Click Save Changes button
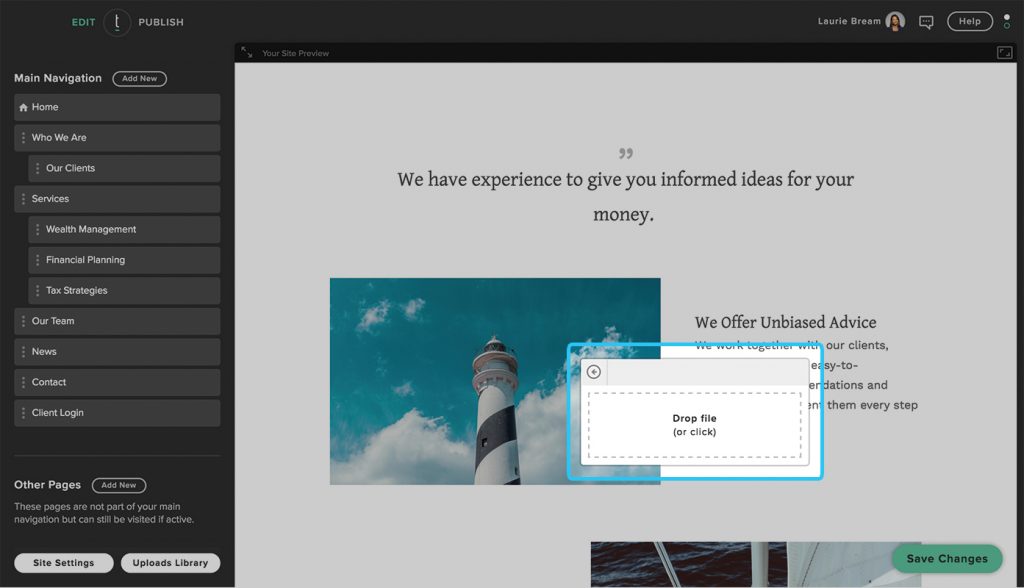Screen dimensions: 1024x588 click(x=946, y=559)
